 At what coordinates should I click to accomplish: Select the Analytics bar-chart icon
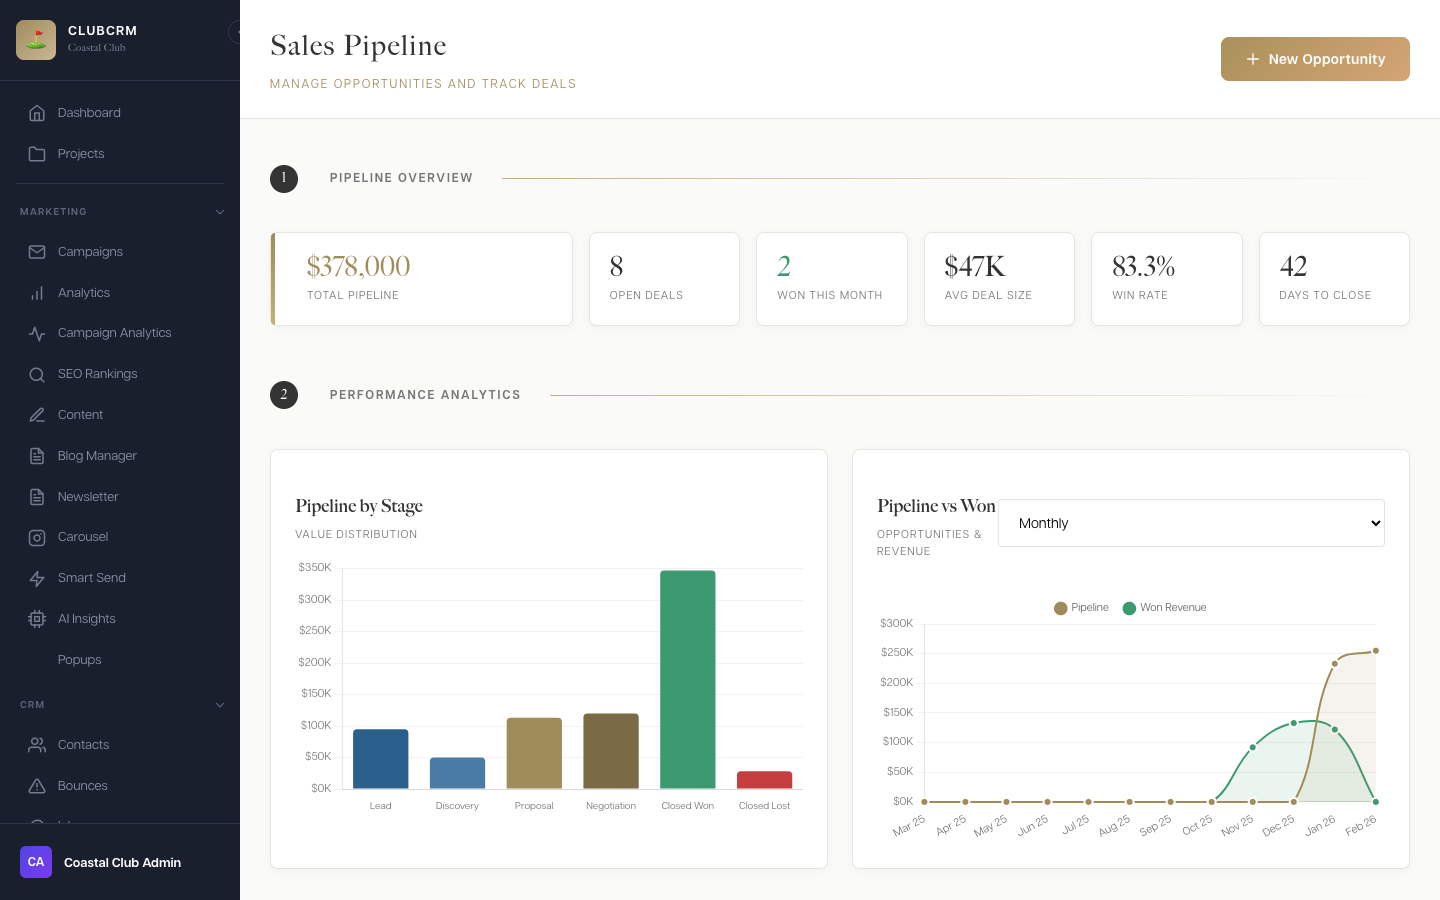coord(37,292)
